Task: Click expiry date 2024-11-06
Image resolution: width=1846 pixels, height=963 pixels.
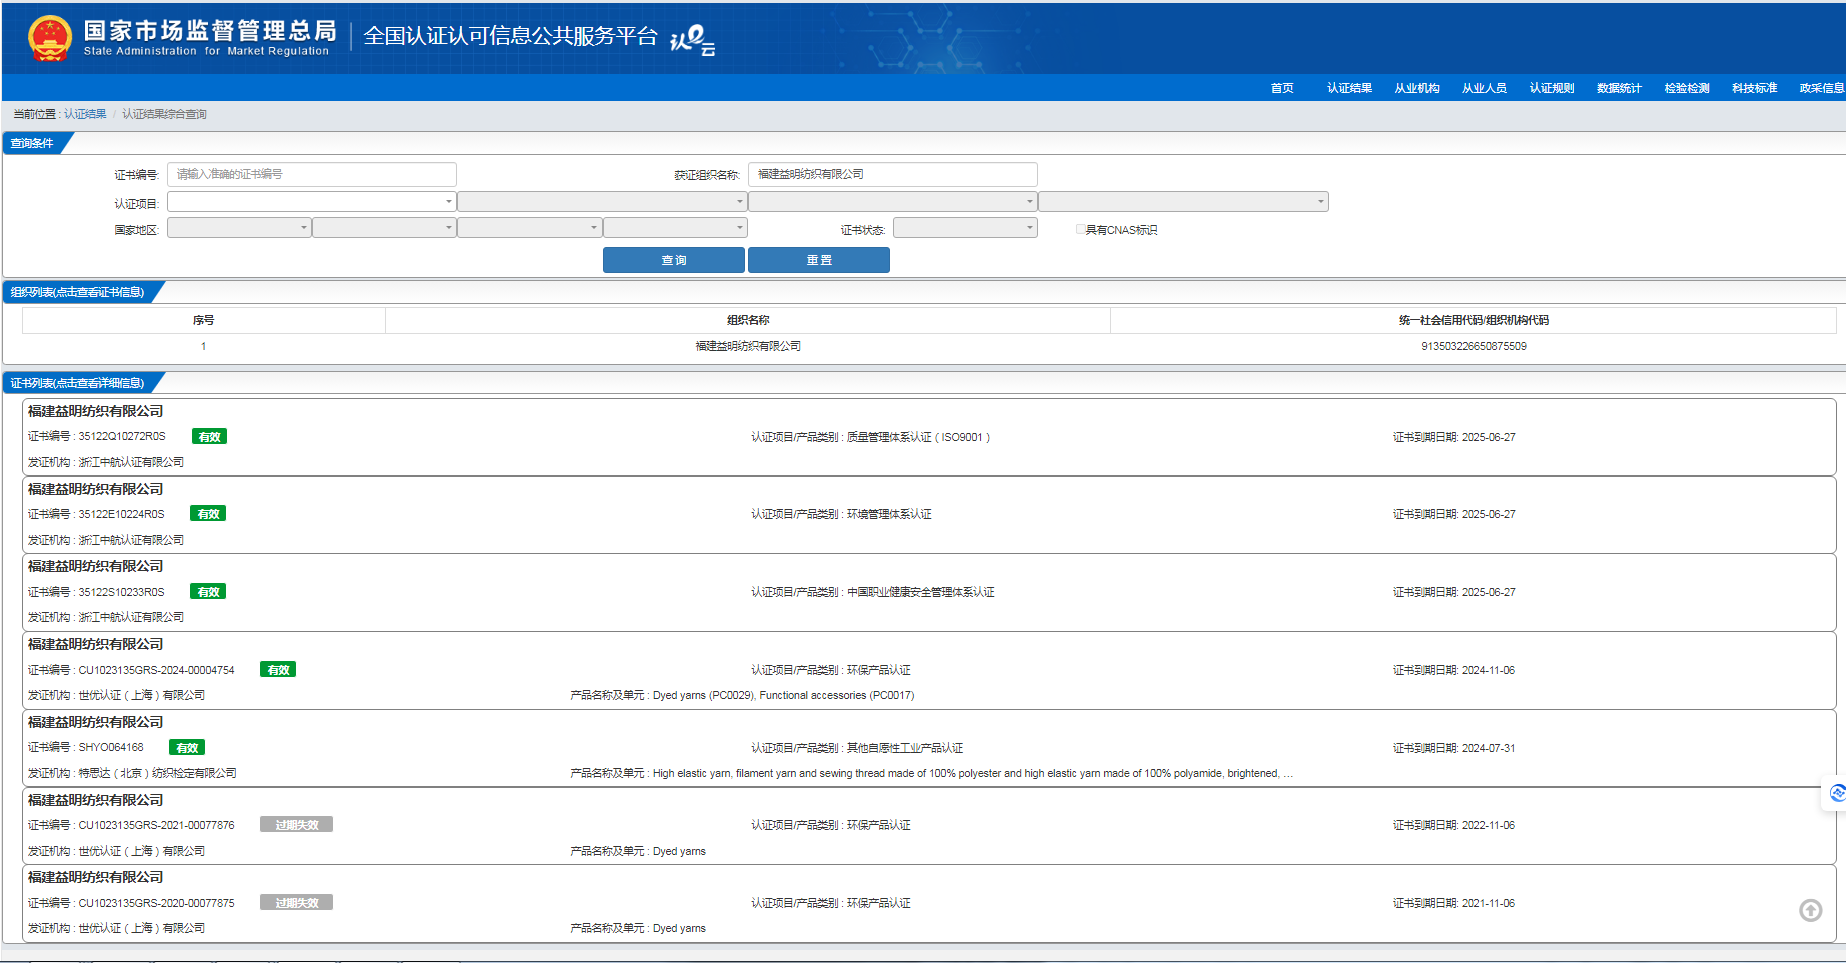Action: pos(1488,670)
